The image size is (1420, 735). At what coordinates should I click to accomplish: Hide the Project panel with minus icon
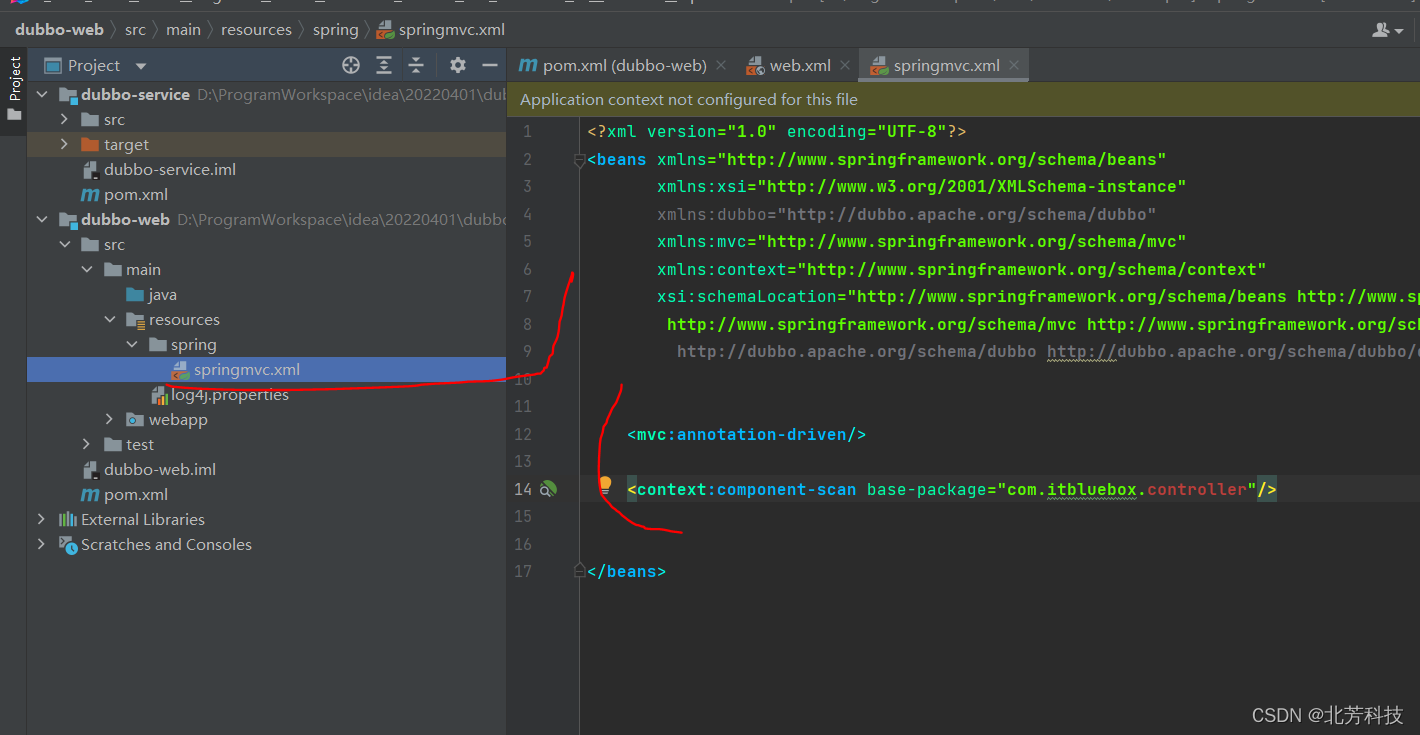(x=490, y=65)
